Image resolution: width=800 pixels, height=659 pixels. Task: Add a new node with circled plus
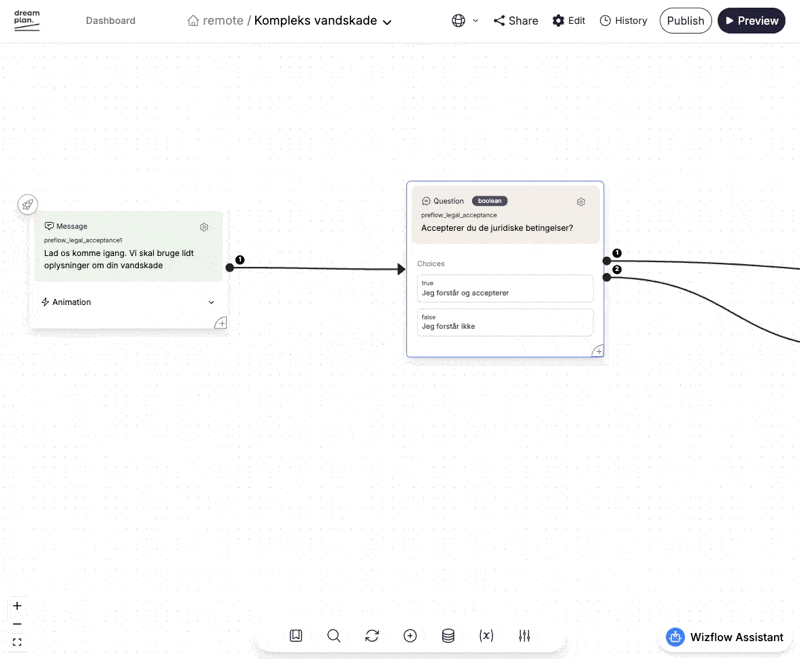[x=410, y=636]
